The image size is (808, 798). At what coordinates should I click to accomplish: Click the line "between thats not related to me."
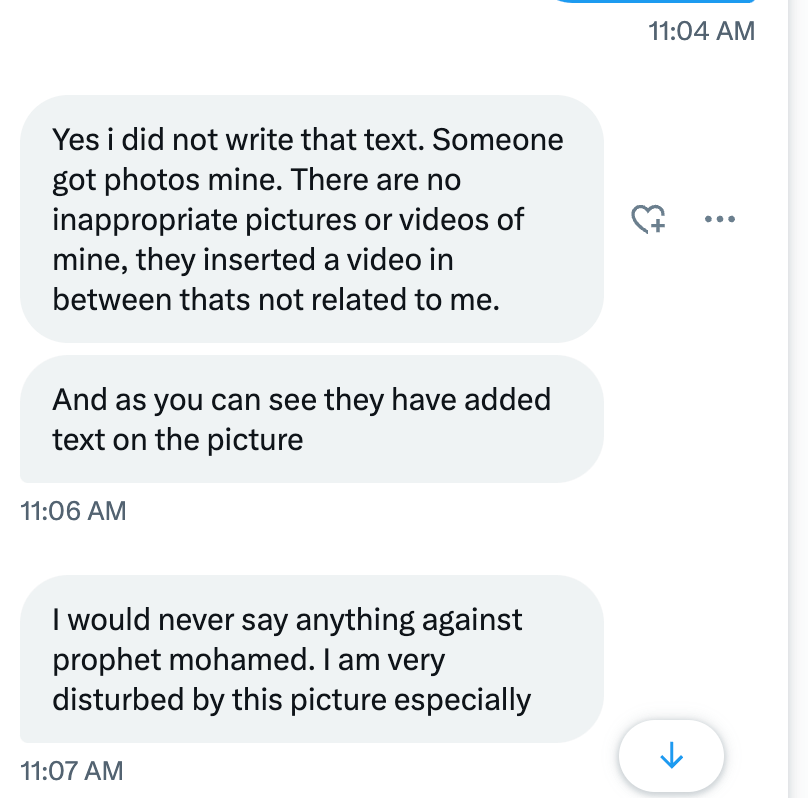[x=275, y=299]
